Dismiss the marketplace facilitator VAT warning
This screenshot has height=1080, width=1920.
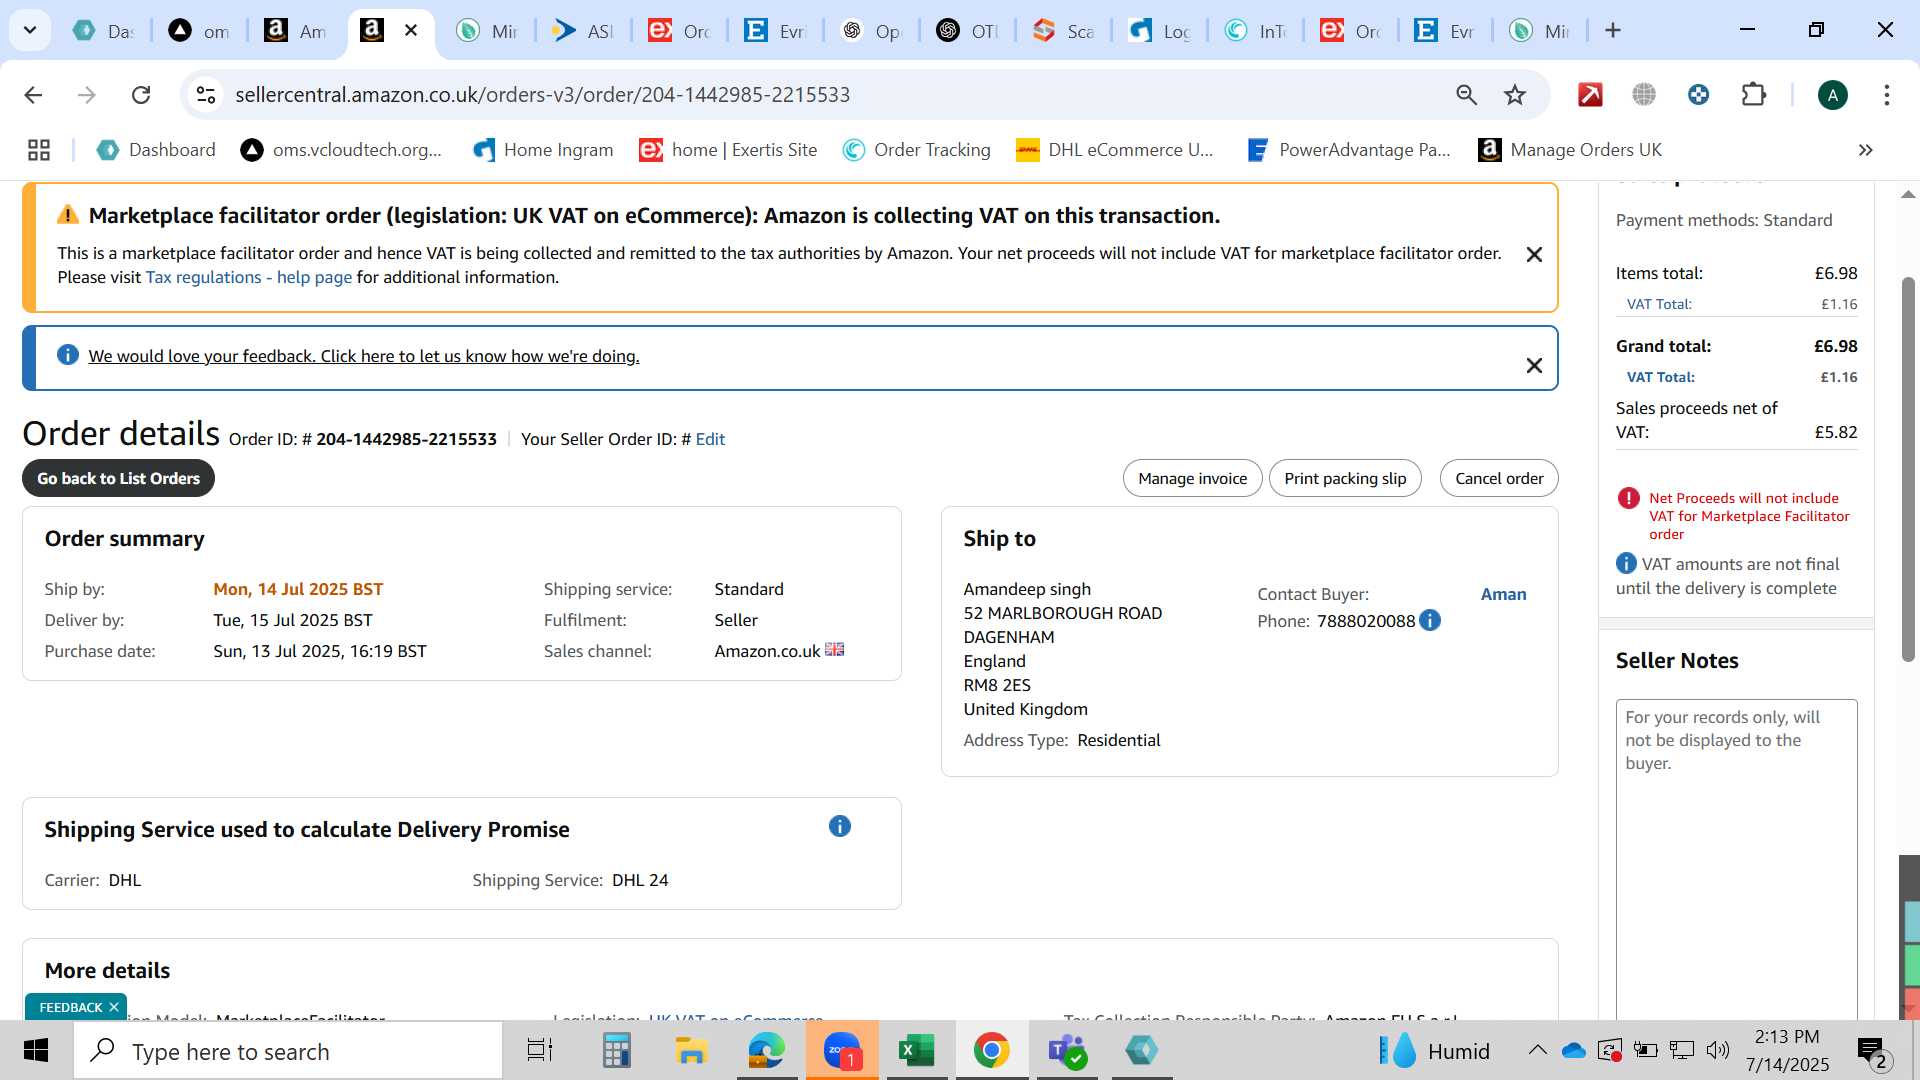1534,254
